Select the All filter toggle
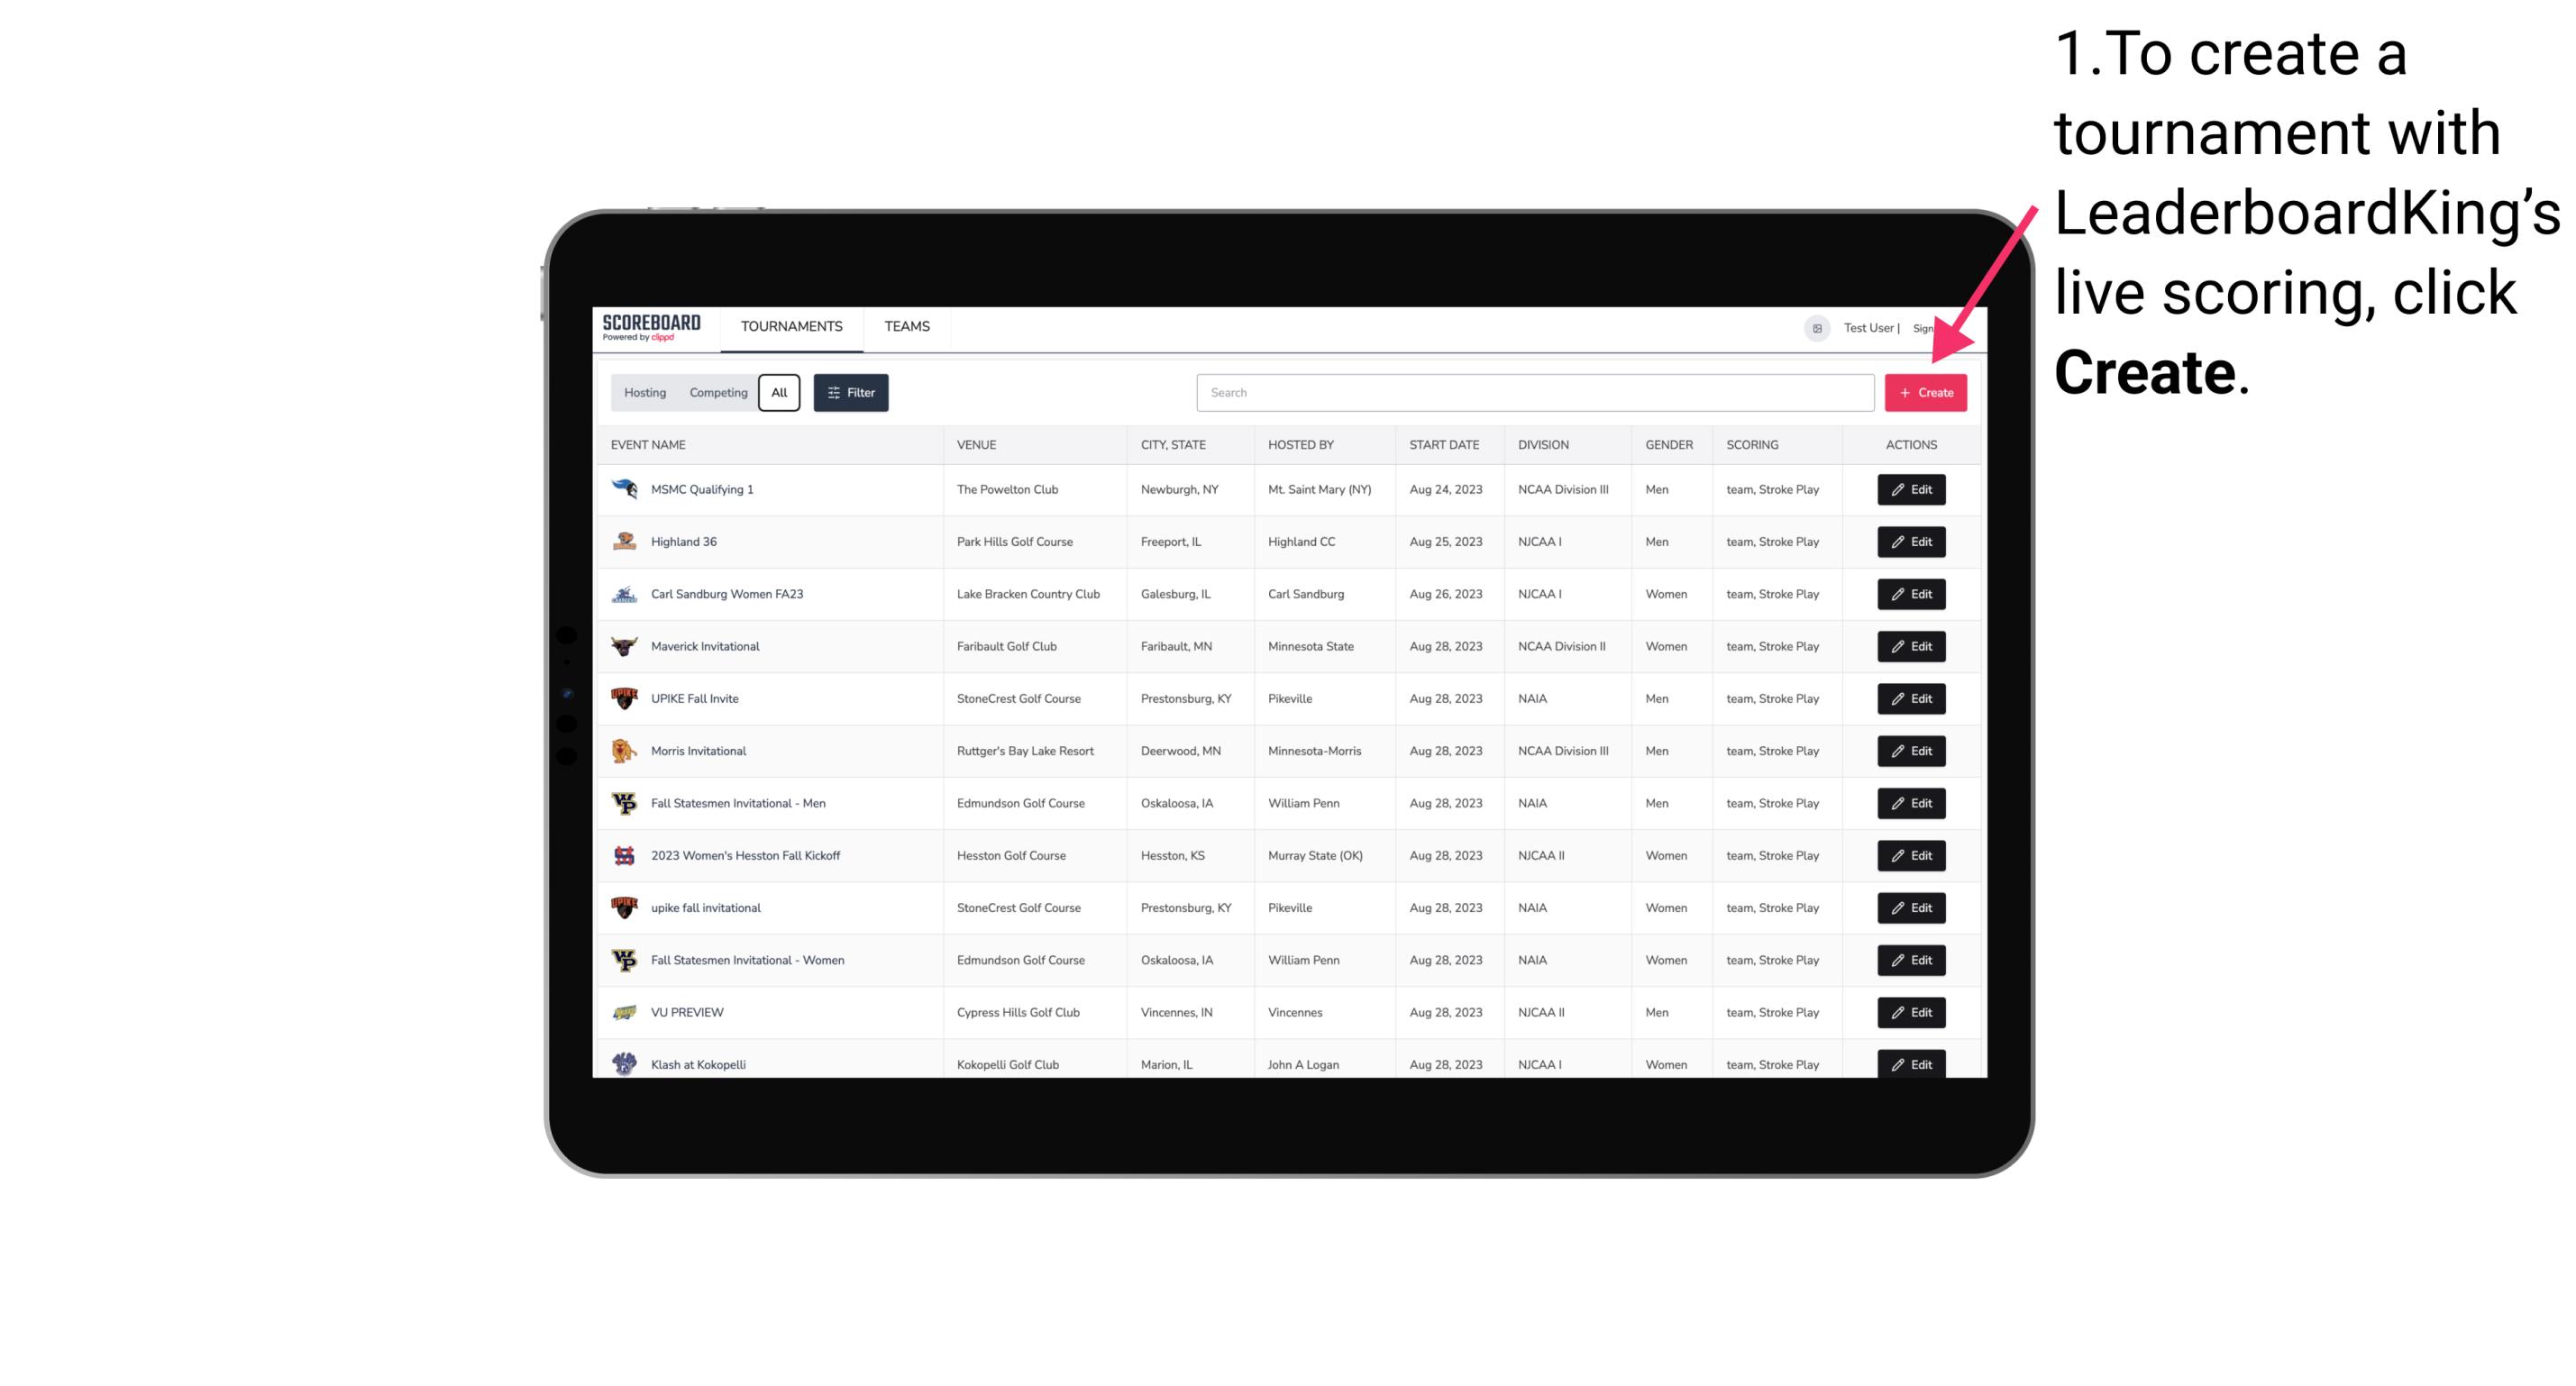Viewport: 2576px width, 1386px height. [x=777, y=391]
